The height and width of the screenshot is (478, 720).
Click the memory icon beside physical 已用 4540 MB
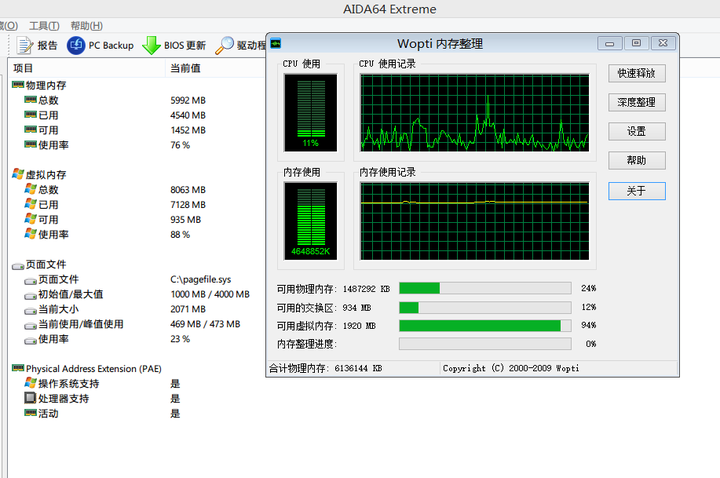click(x=30, y=114)
